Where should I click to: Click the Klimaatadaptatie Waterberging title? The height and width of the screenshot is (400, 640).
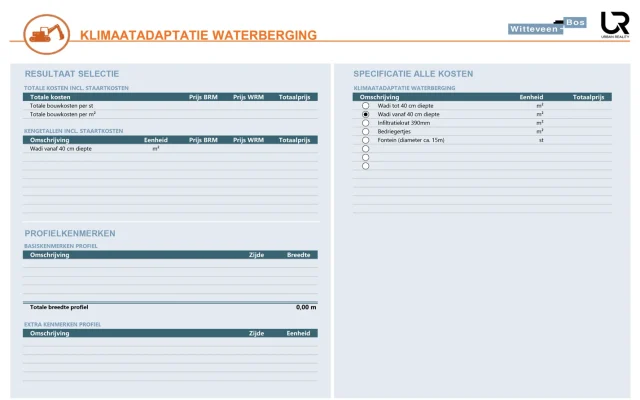[198, 35]
